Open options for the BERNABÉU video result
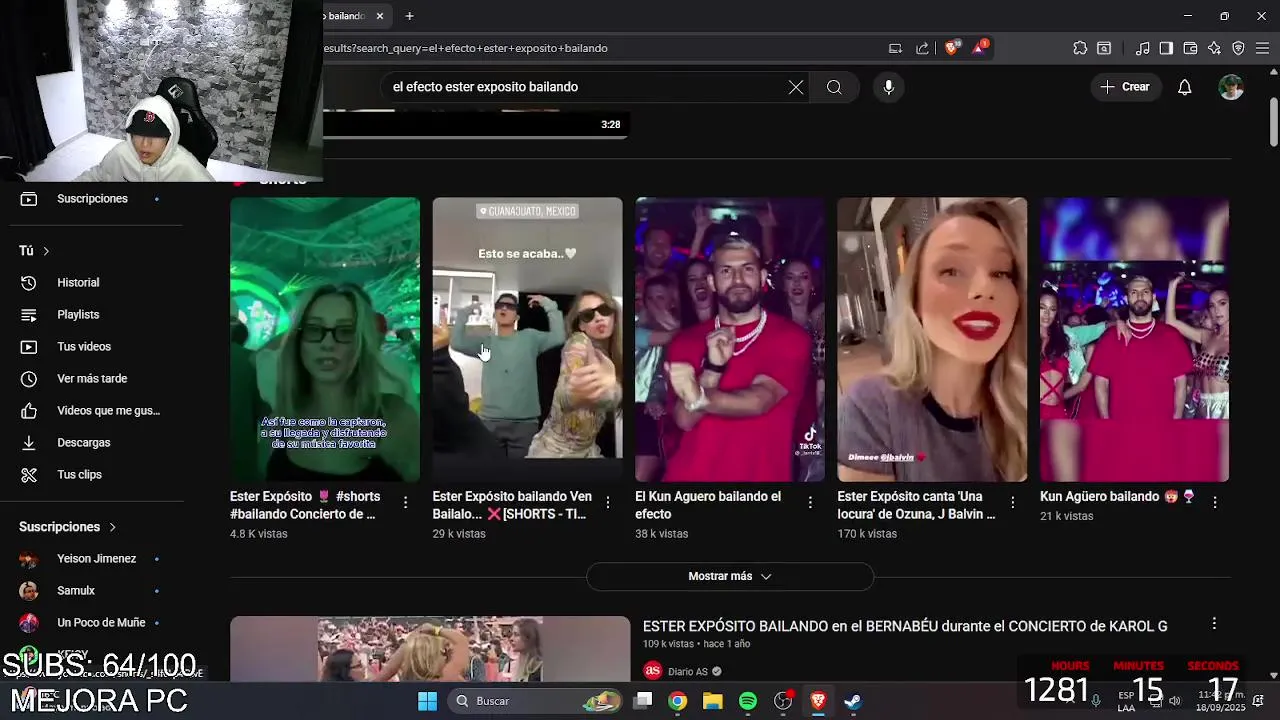Screen dimensions: 1280x720 tap(1214, 623)
